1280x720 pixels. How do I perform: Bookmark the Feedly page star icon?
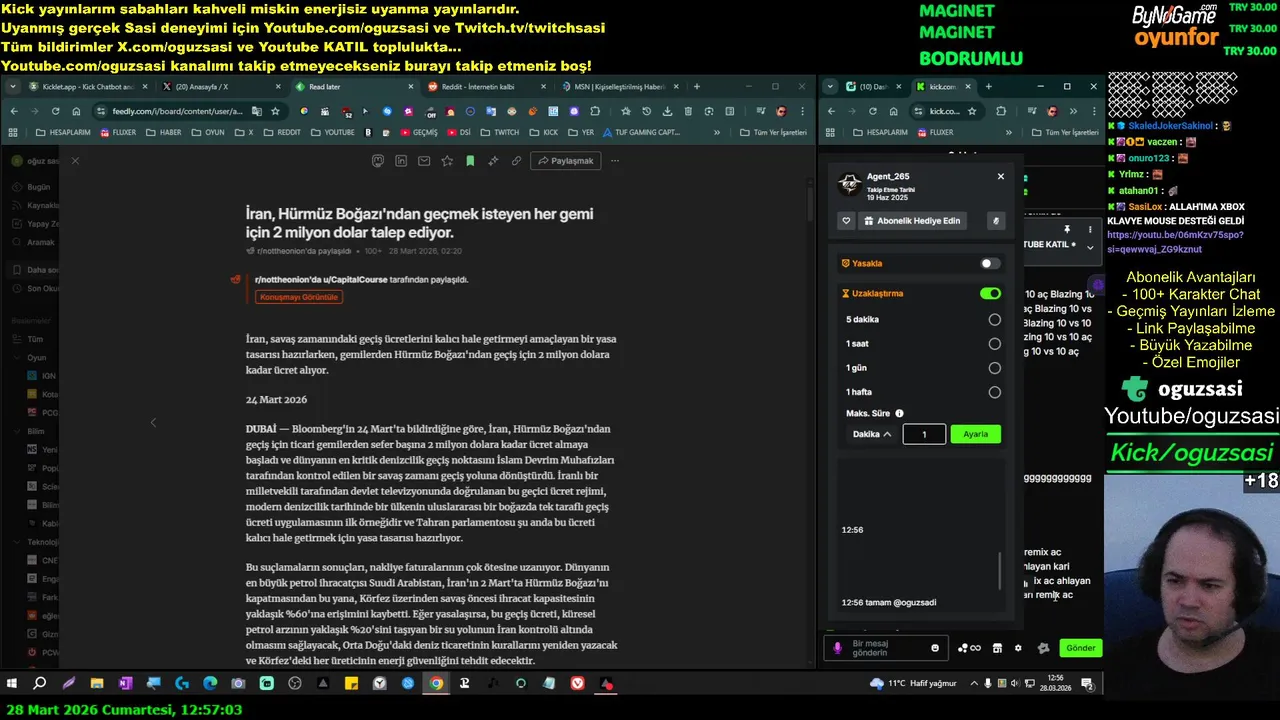[275, 111]
